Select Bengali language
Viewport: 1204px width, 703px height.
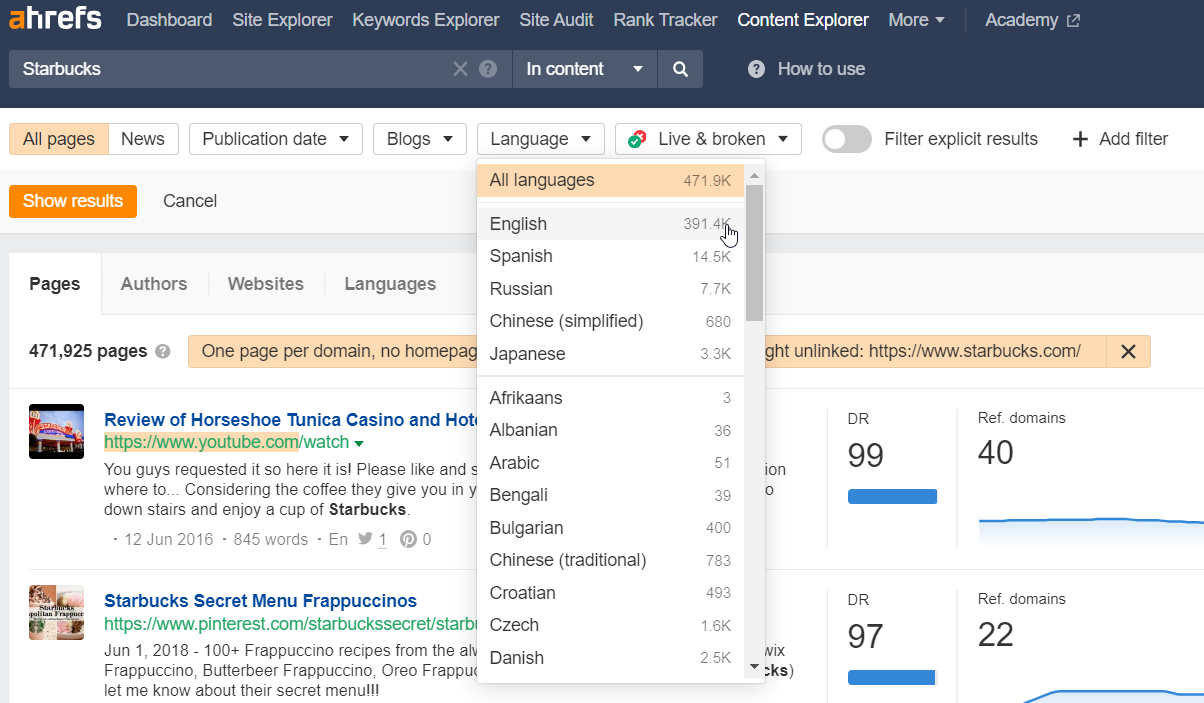[611, 495]
